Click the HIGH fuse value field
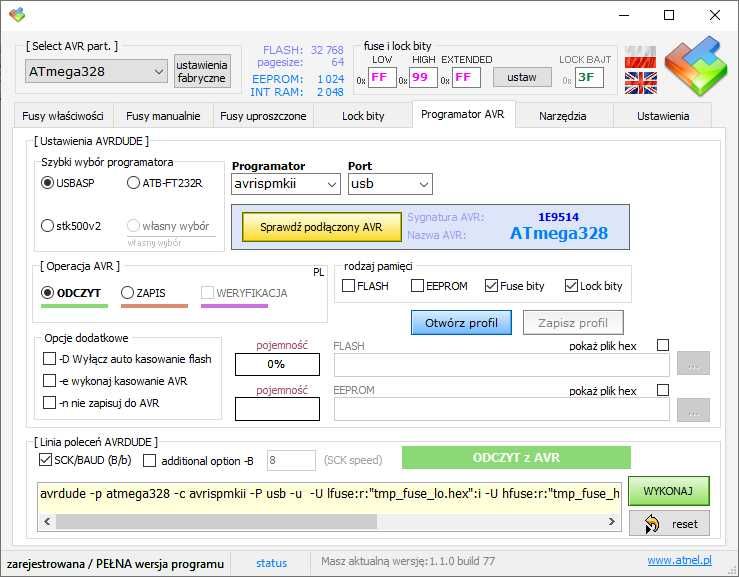Screen dimensions: 739x577 coord(423,77)
